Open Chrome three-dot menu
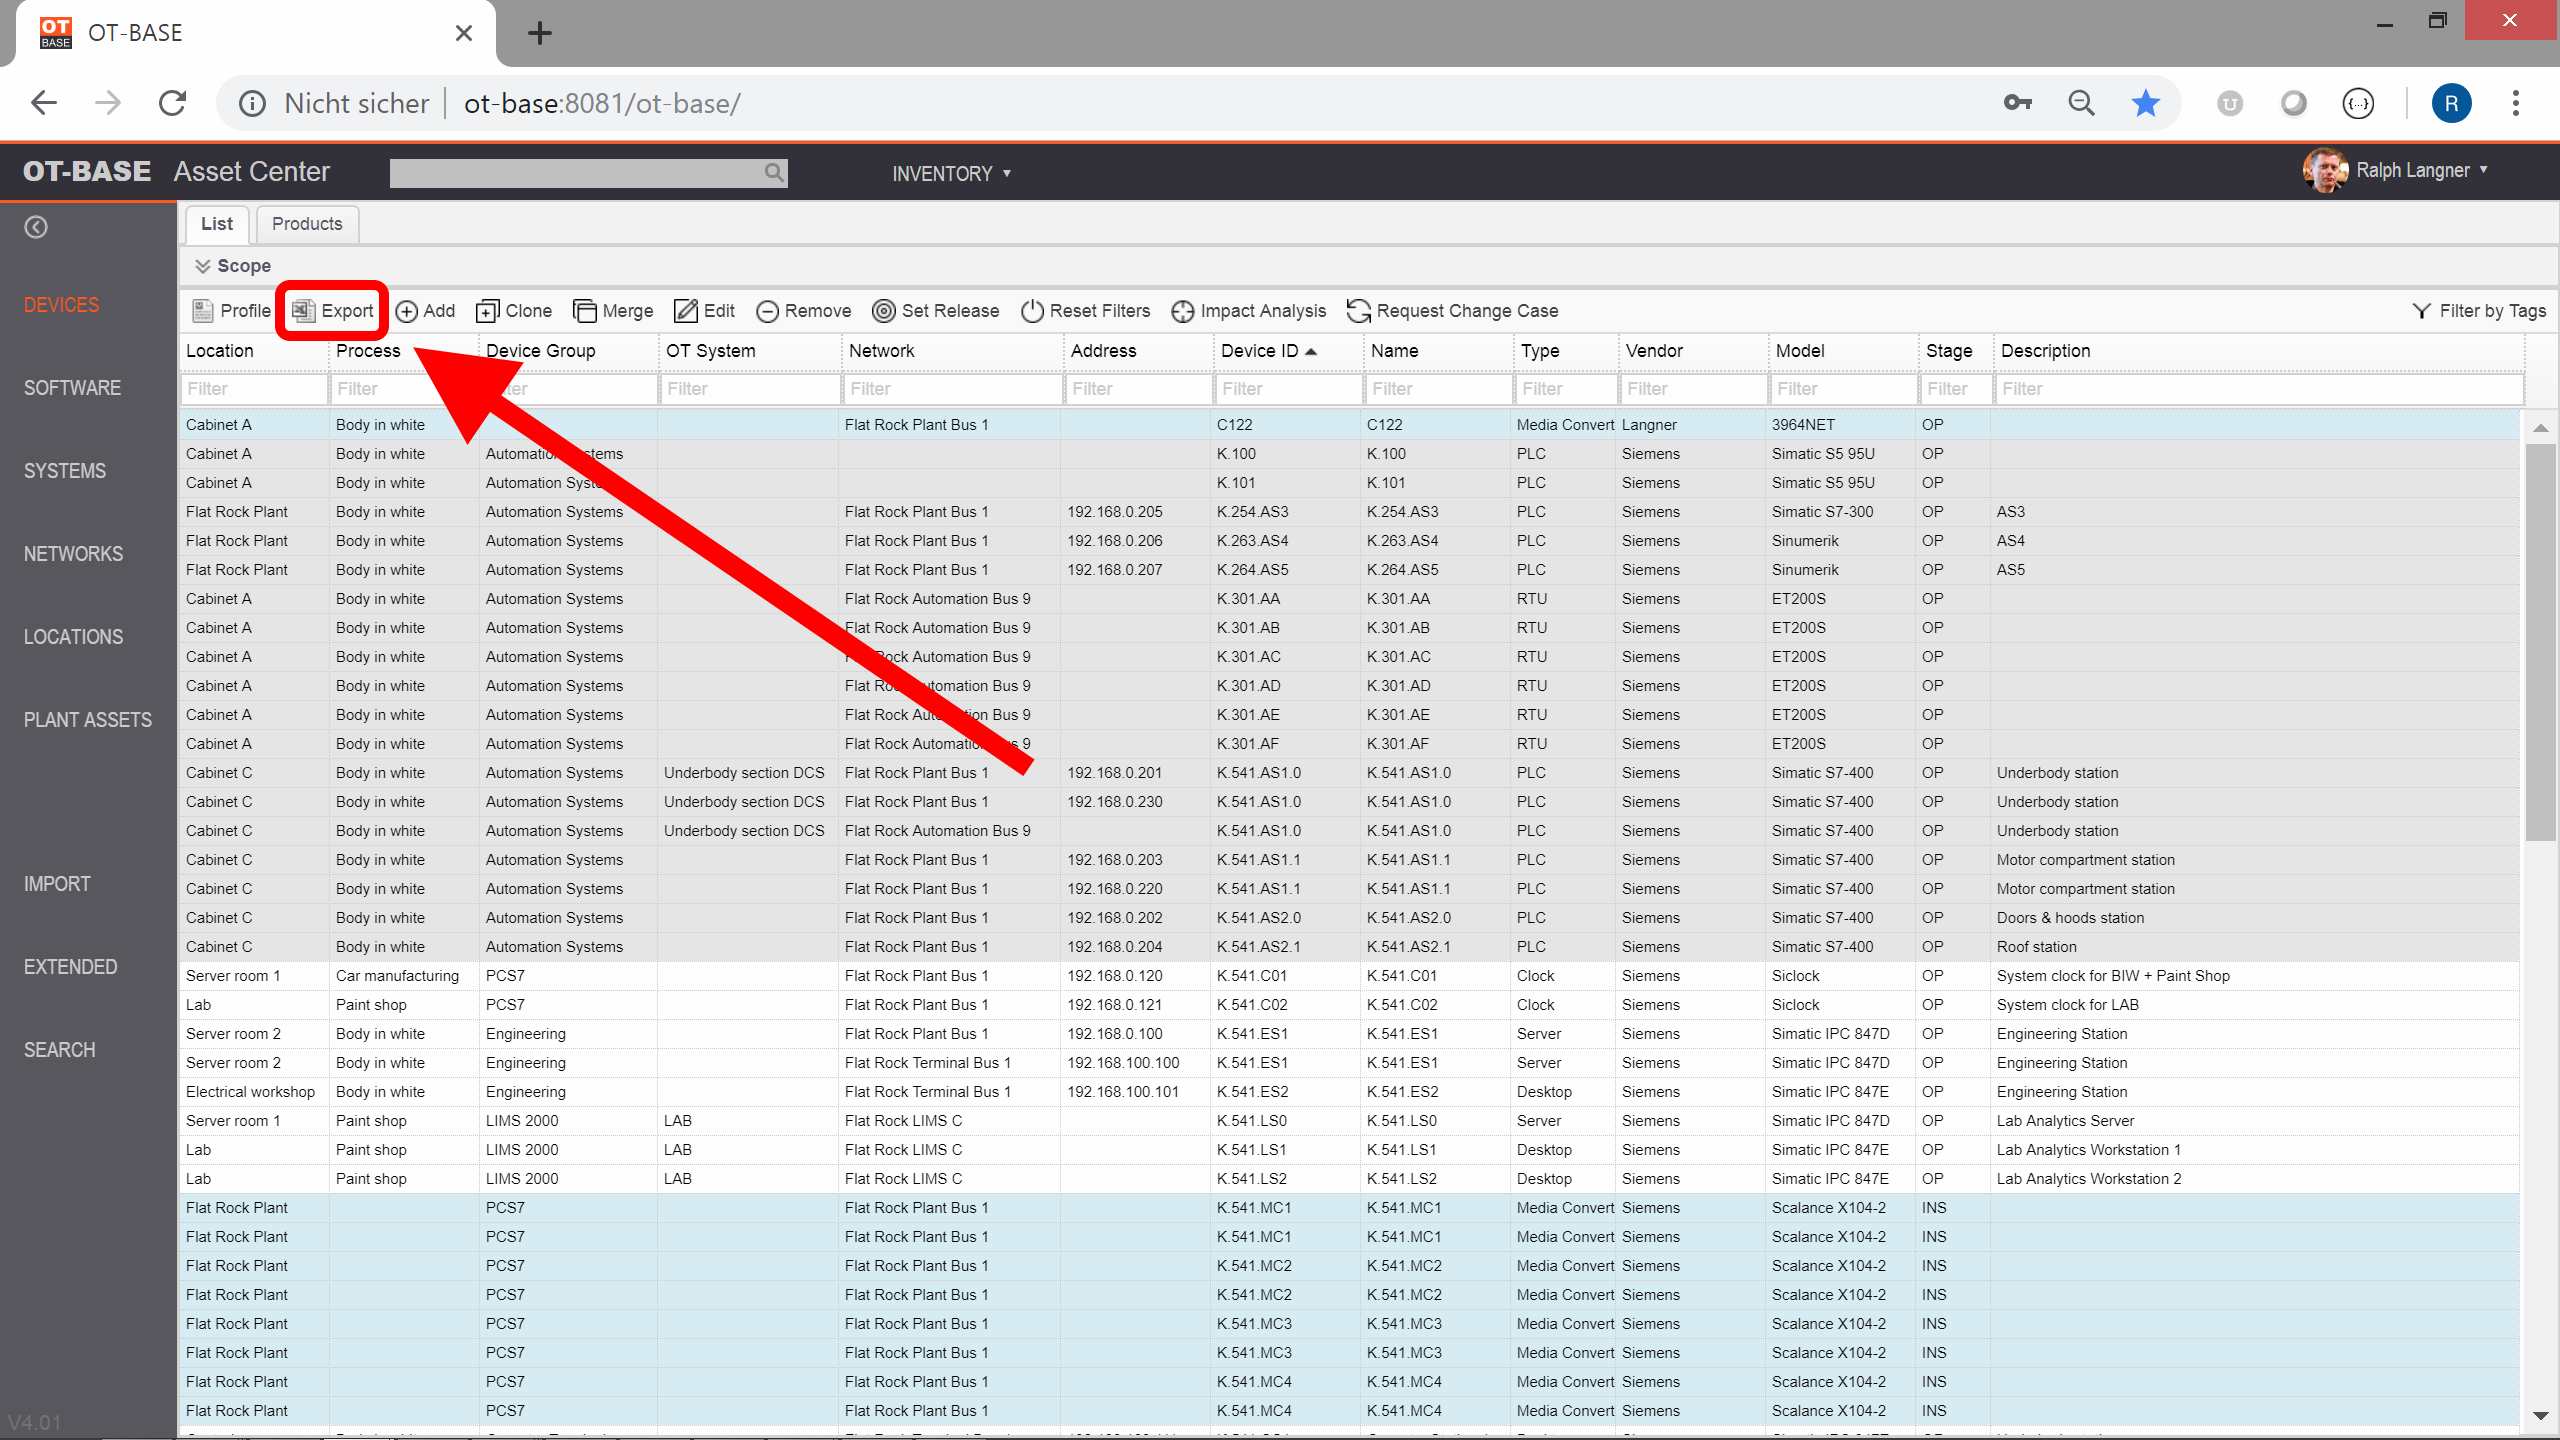Screen dimensions: 2560x1440 2516,103
